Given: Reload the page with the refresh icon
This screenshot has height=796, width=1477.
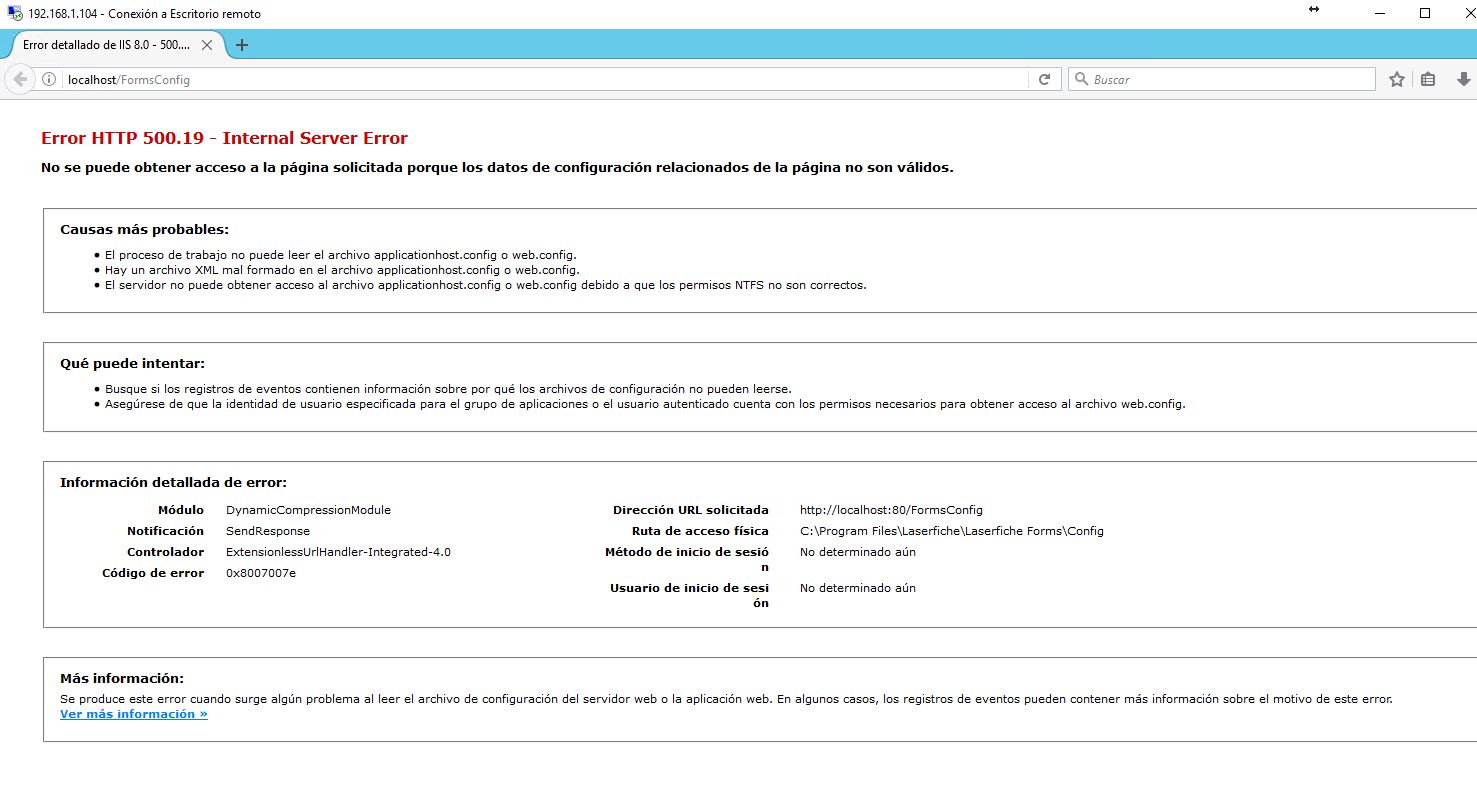Looking at the screenshot, I should 1044,80.
